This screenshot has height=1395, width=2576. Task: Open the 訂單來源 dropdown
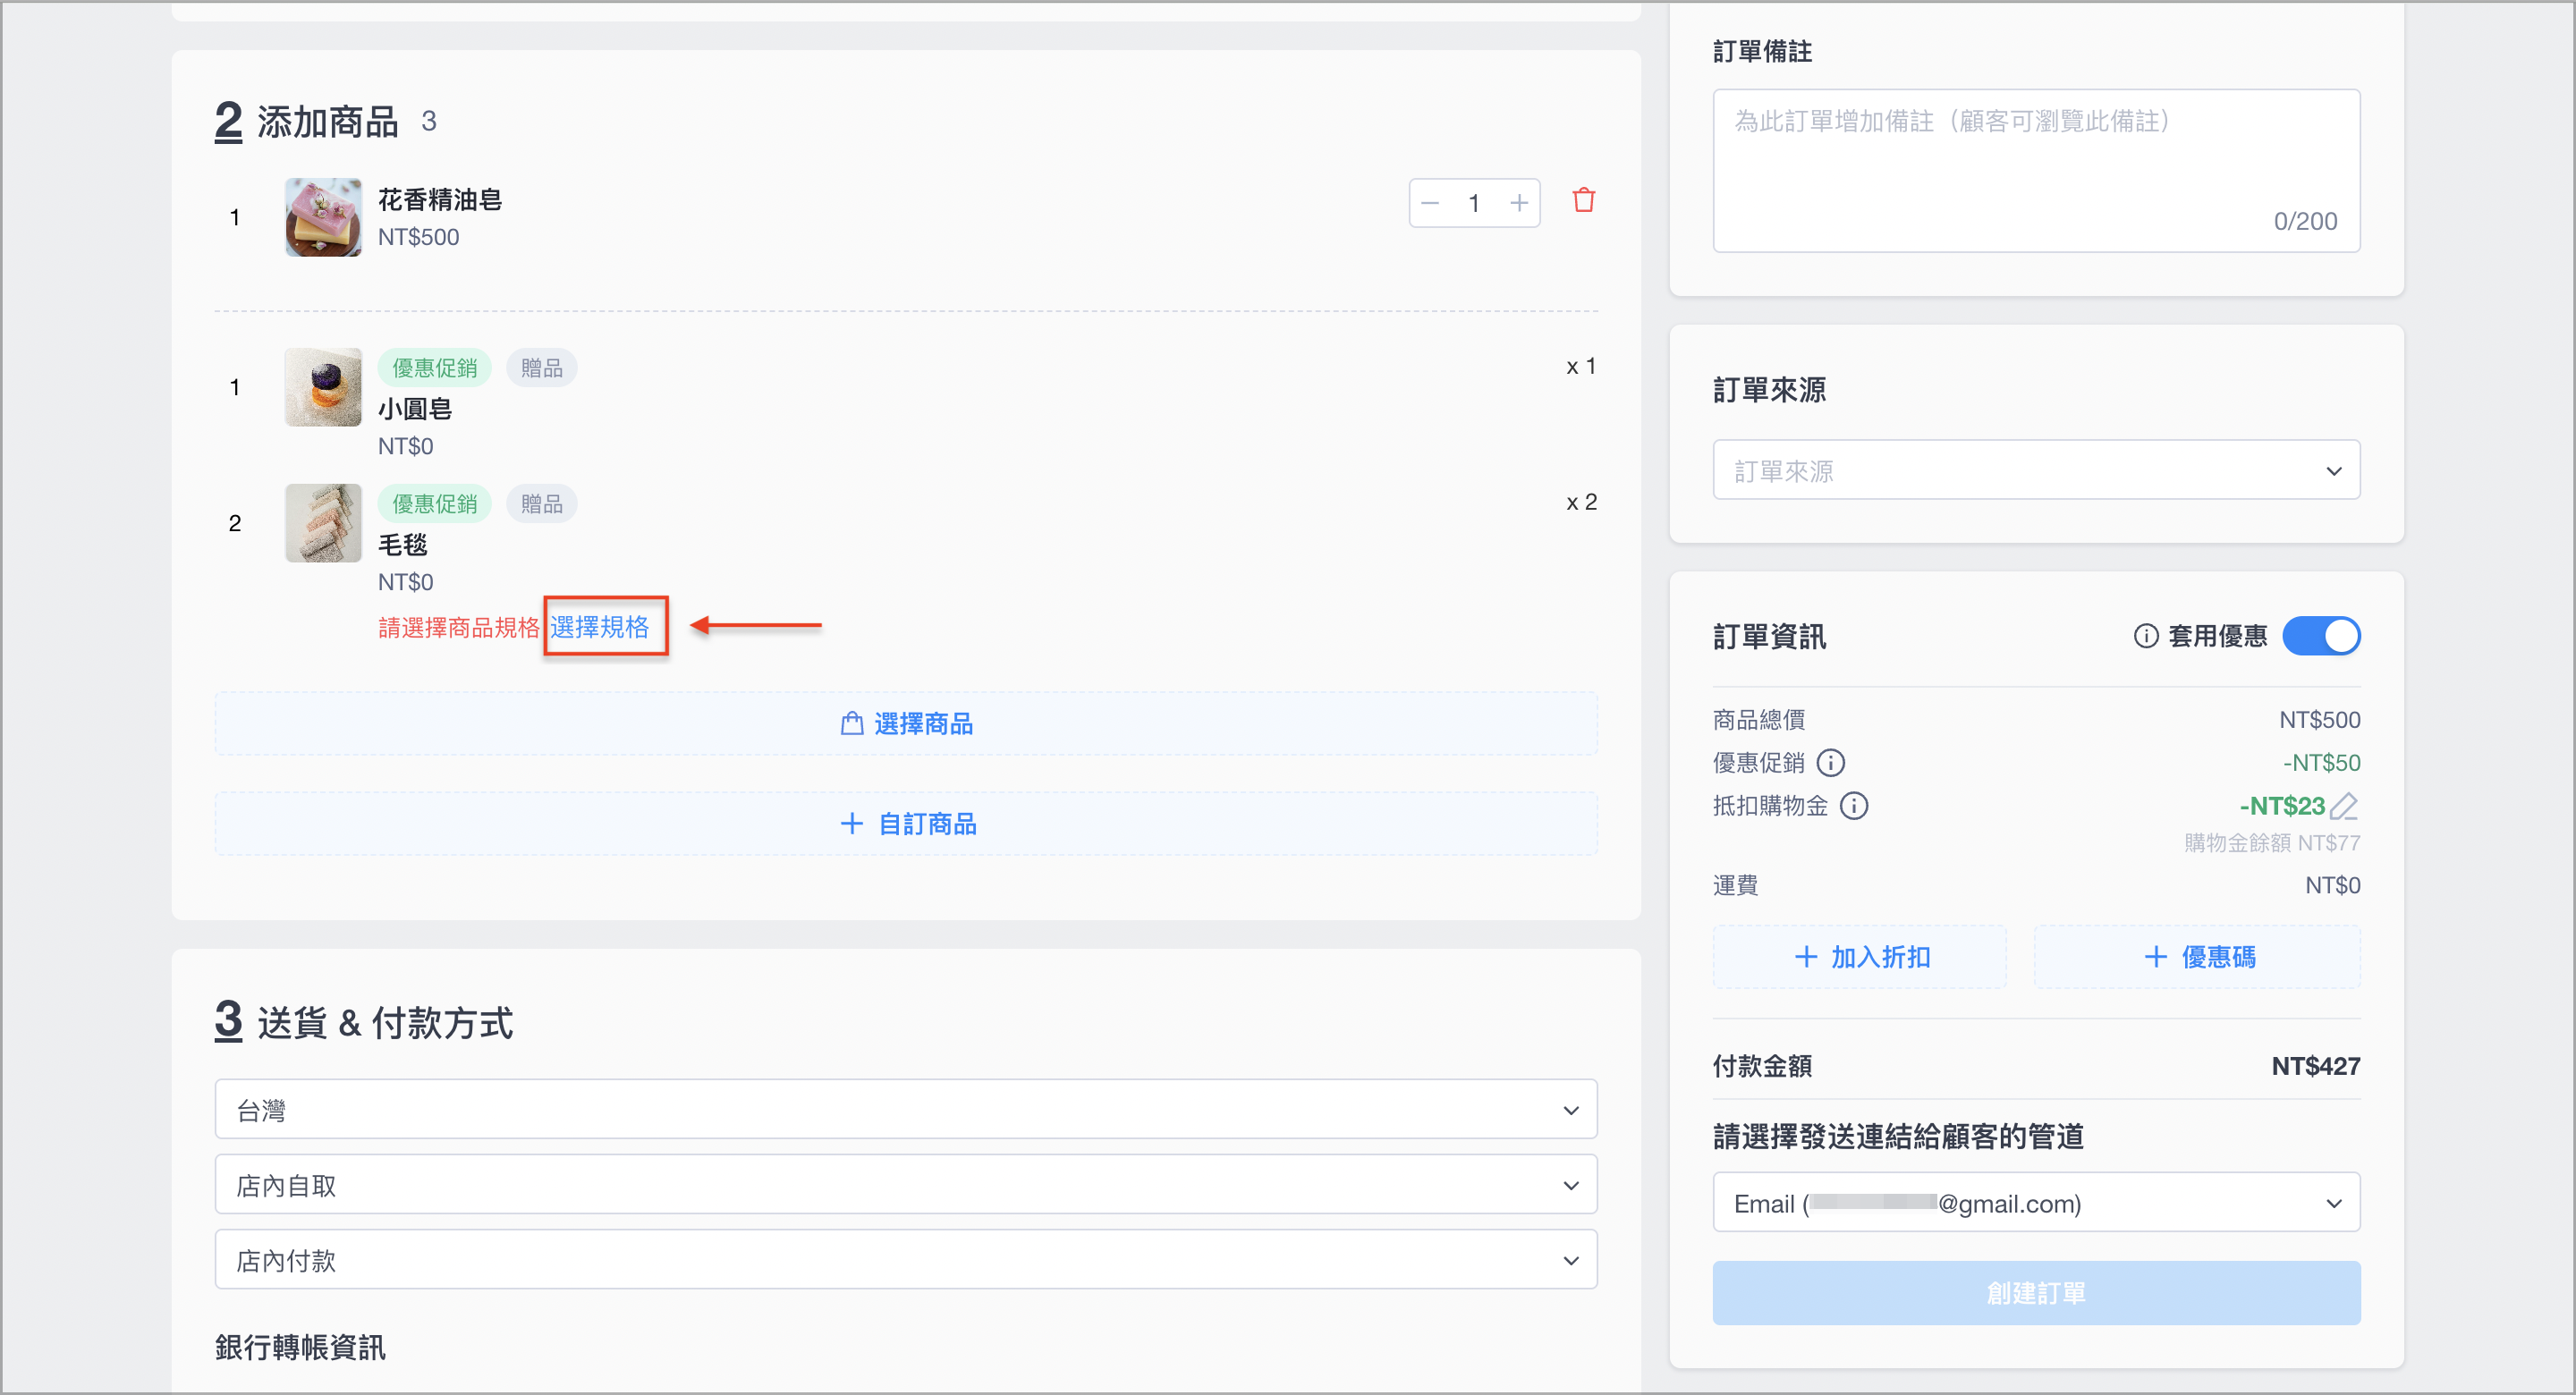2036,470
